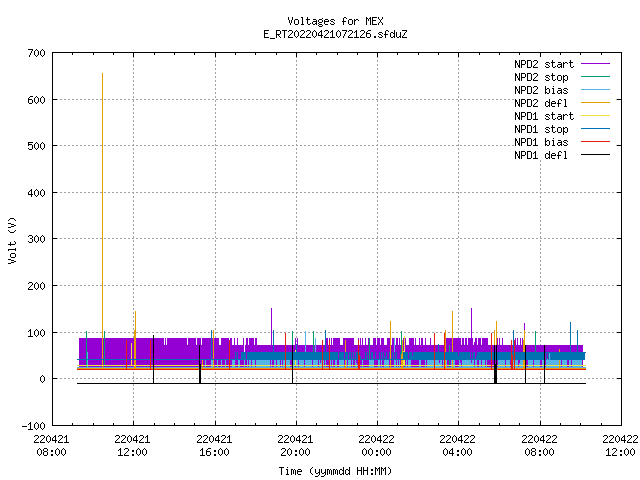Click the purple NPD2 start legend line
Image resolution: width=640 pixels, height=480 pixels.
(595, 64)
